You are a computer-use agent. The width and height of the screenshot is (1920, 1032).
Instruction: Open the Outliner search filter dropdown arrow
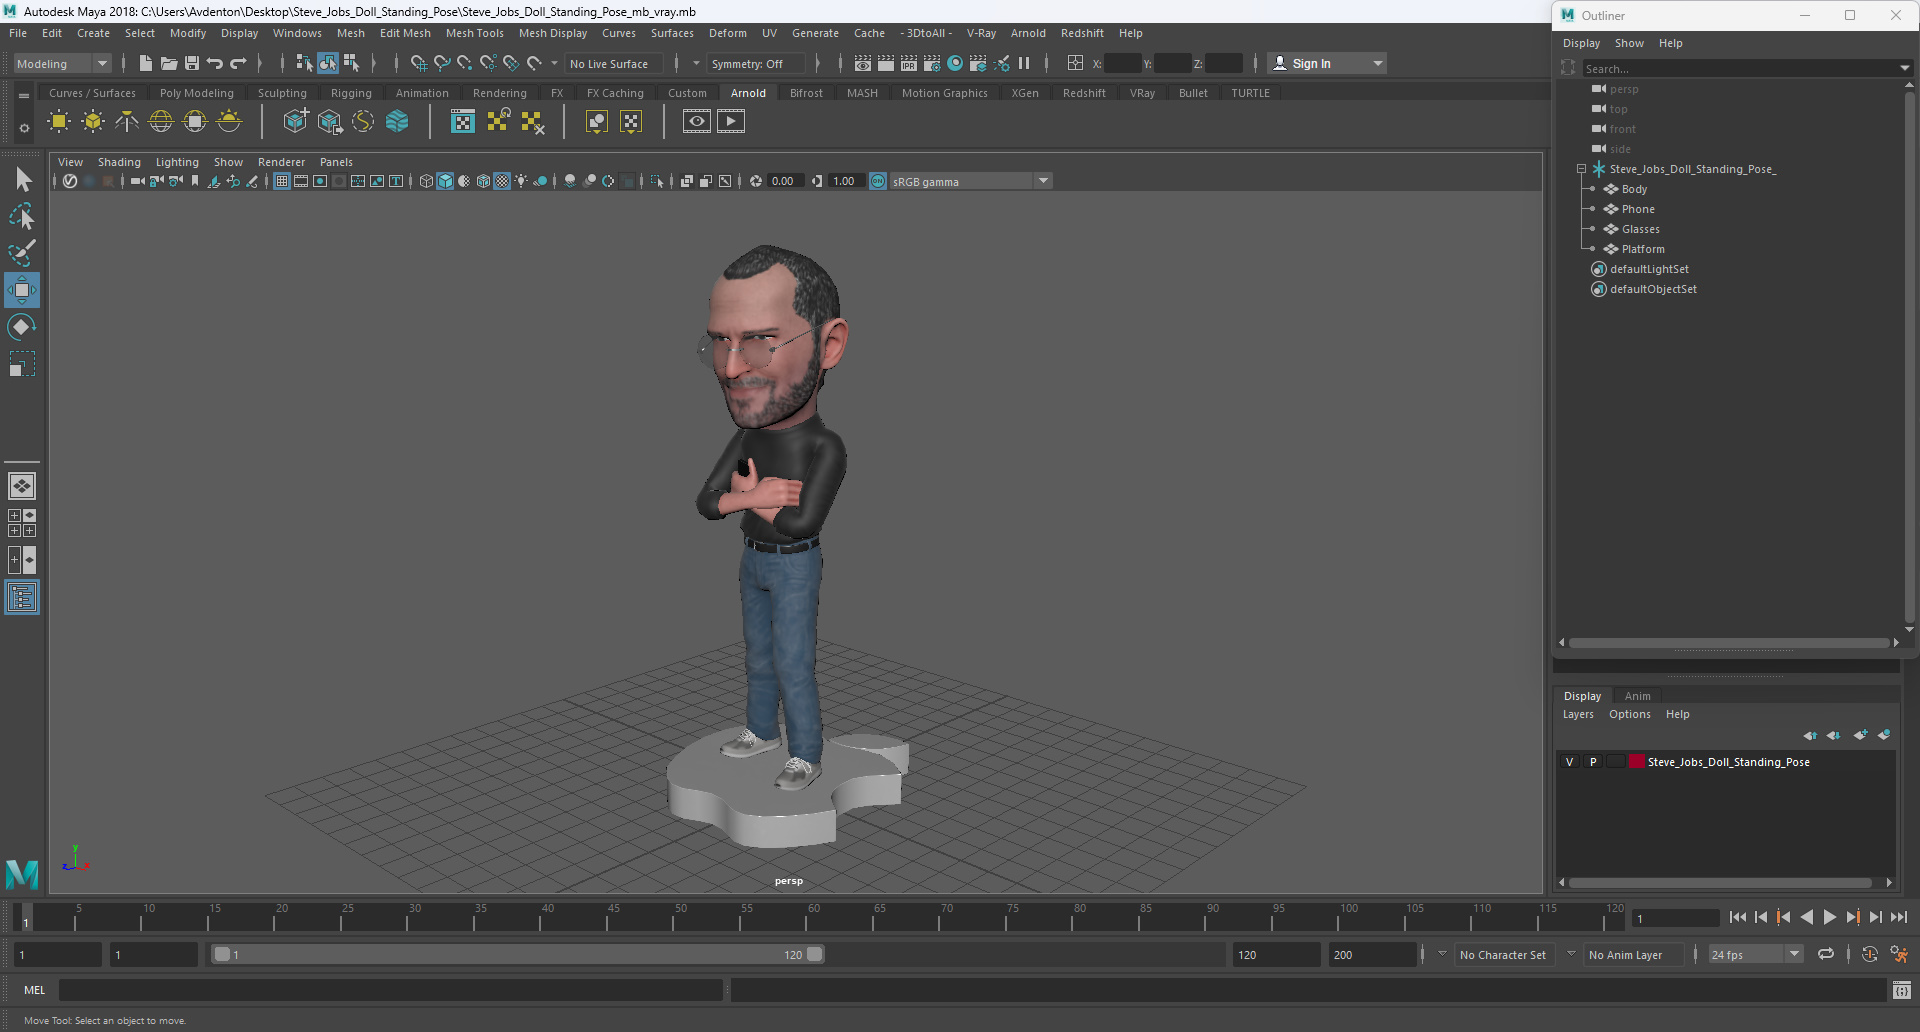1904,69
